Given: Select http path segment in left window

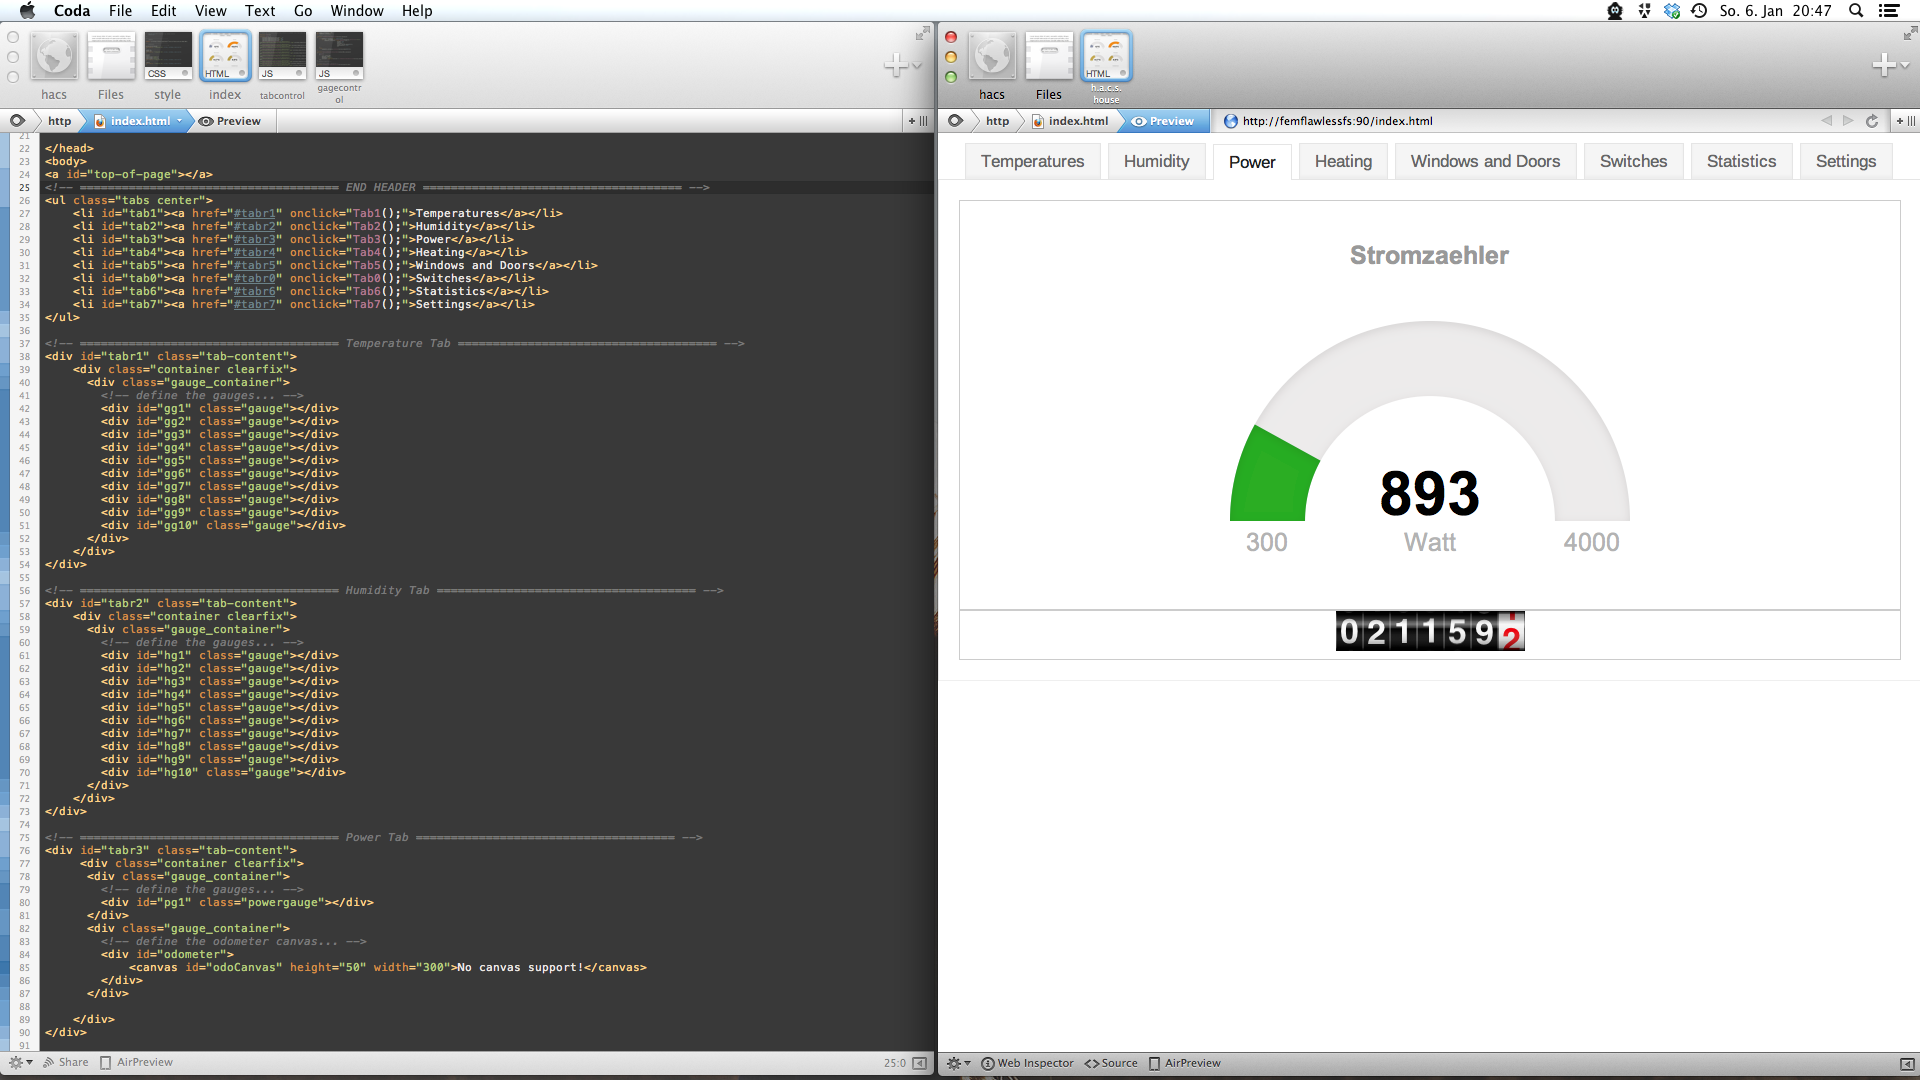Looking at the screenshot, I should (x=60, y=121).
